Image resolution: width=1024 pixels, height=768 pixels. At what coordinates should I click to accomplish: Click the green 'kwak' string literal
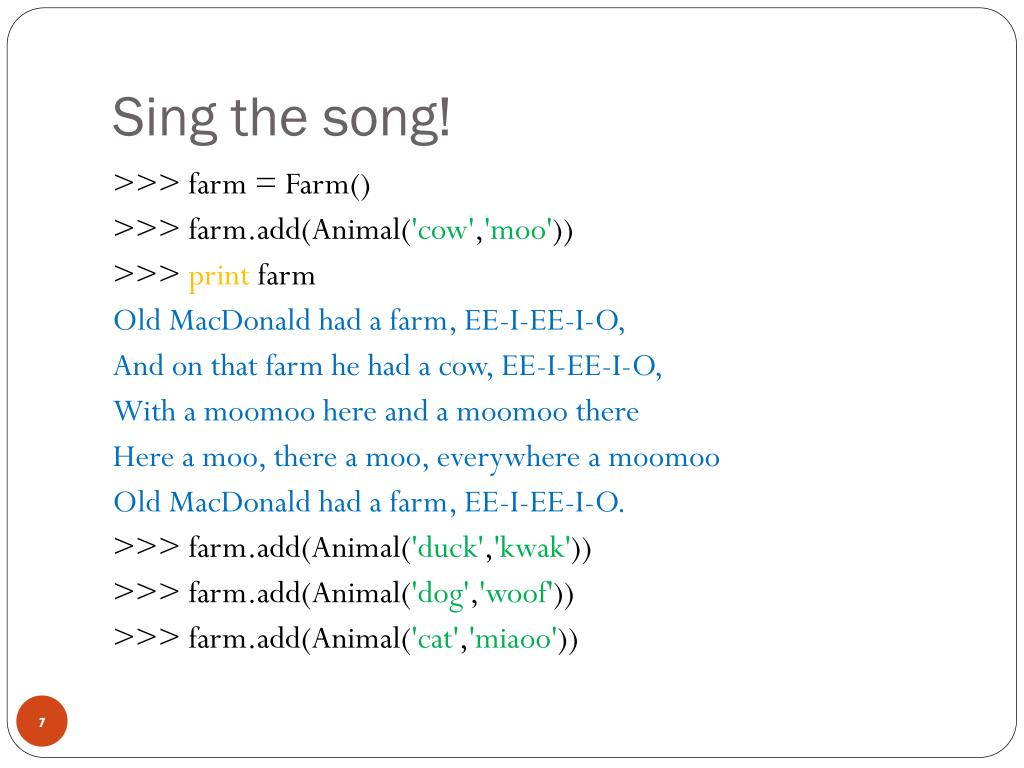534,547
